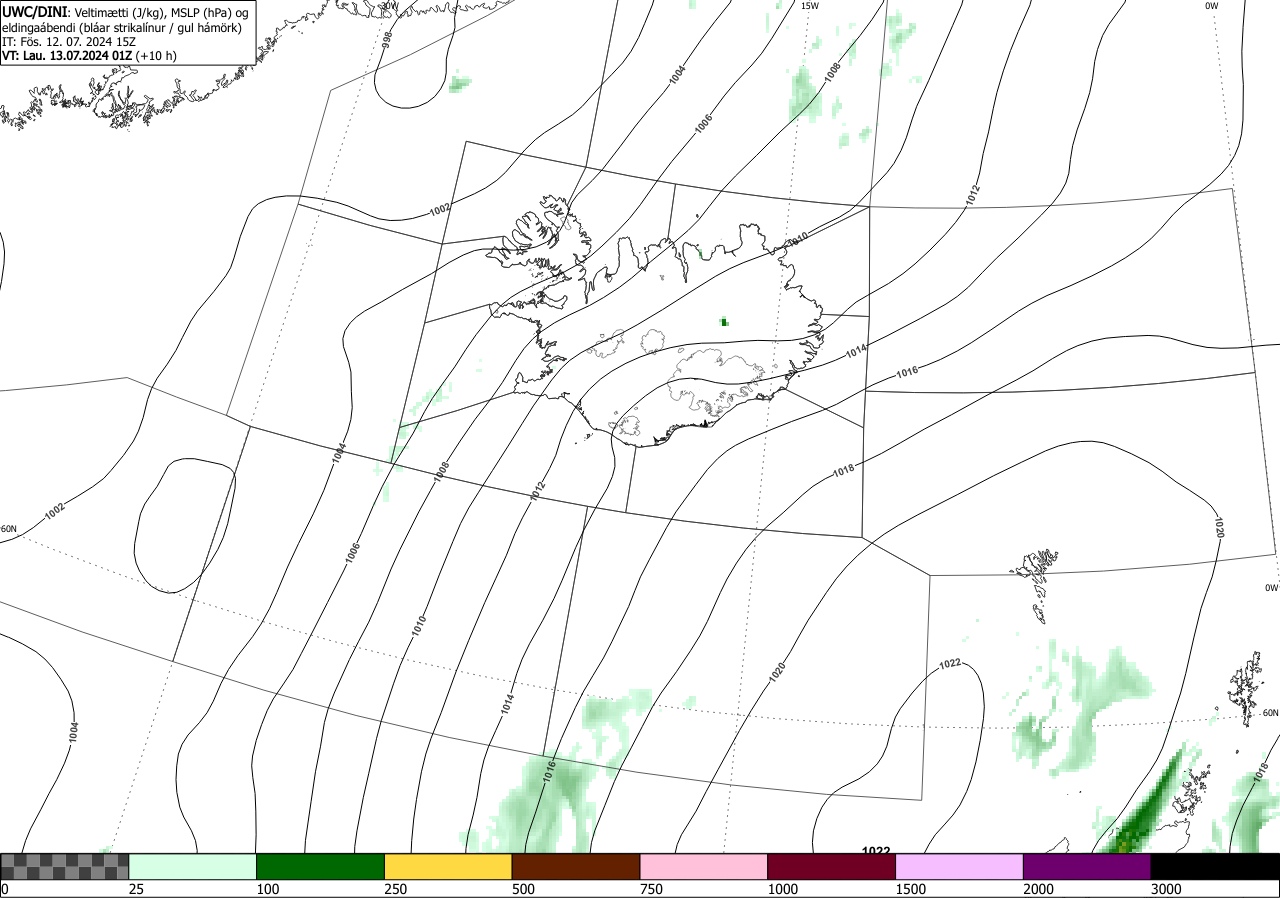Click the 1018 isobar label south of Iceland
This screenshot has height=898, width=1280.
point(843,469)
